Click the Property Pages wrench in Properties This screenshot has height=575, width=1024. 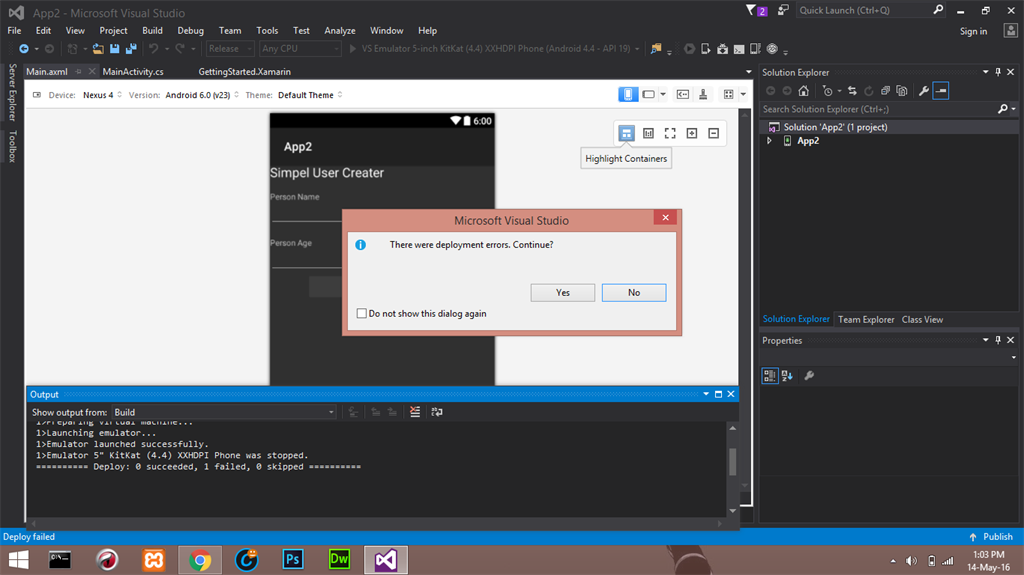[808, 376]
